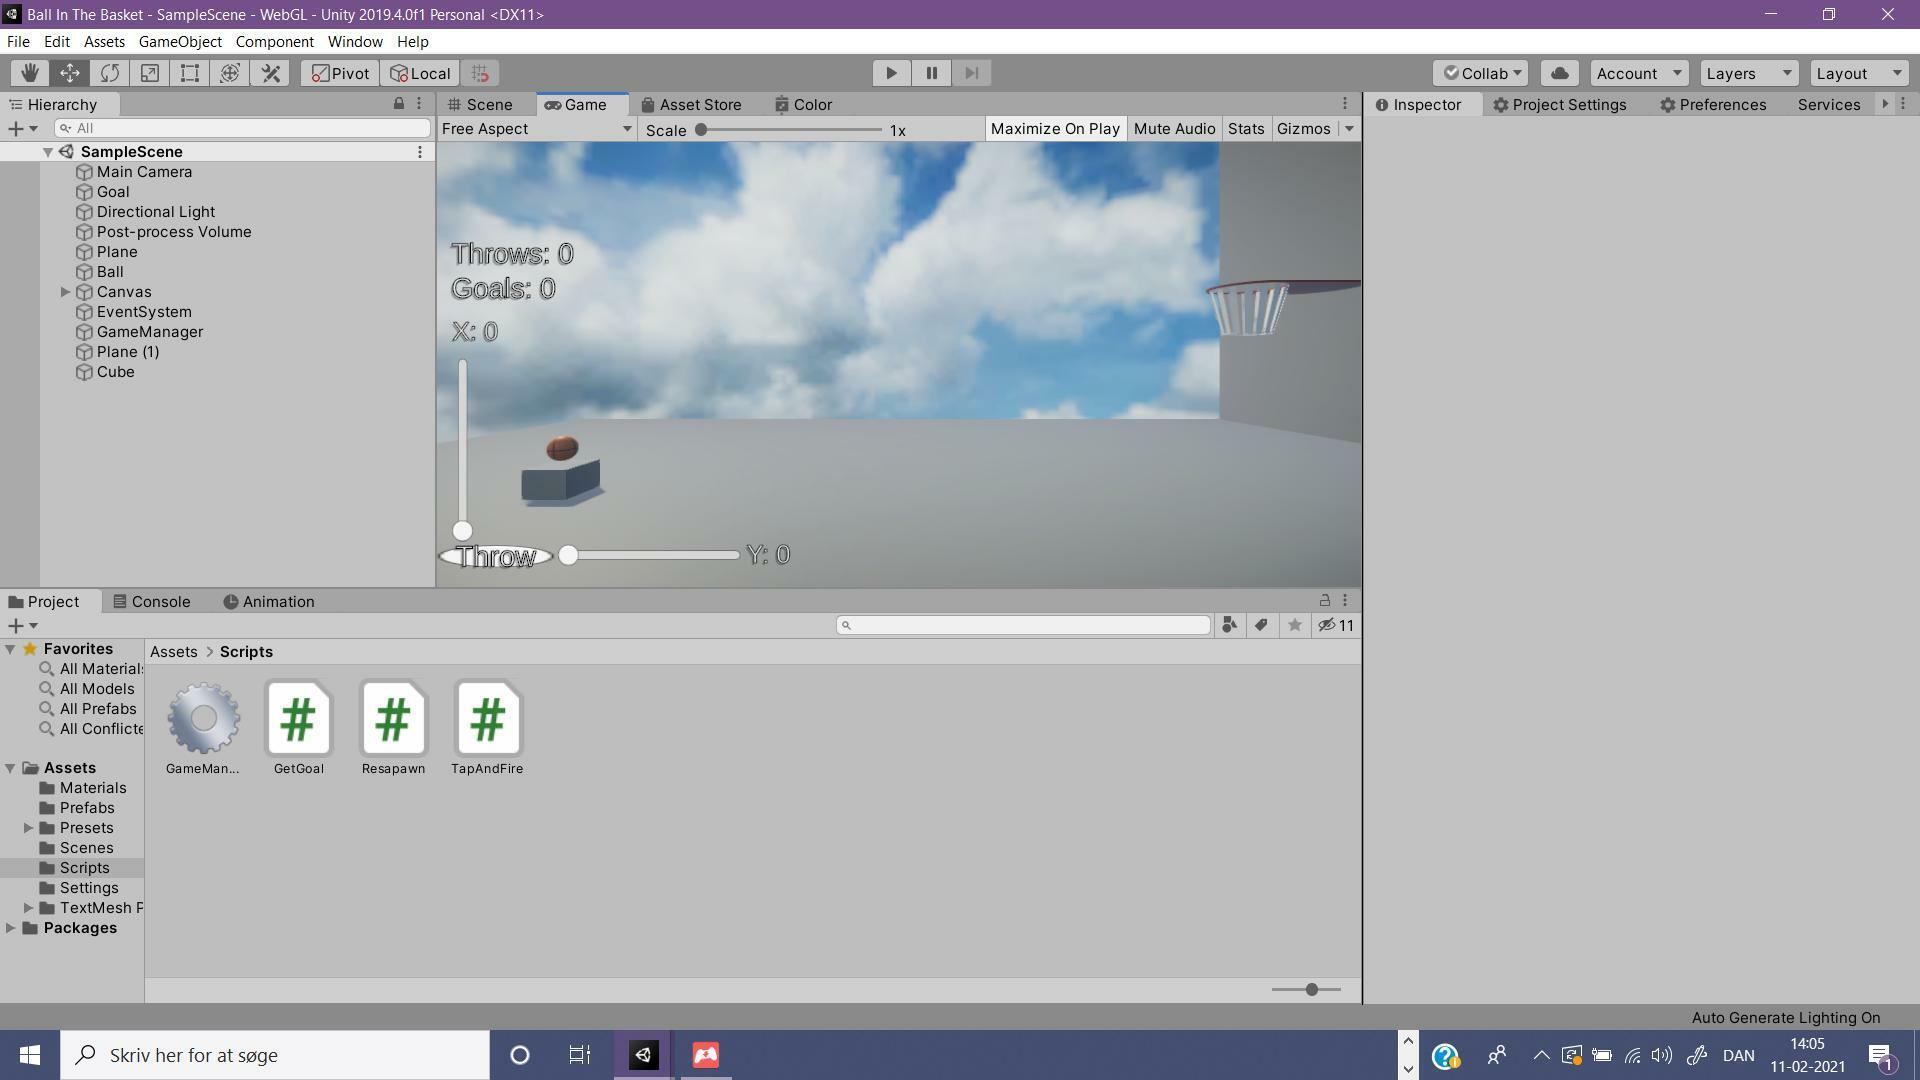Toggle Local handle rotation

click(x=420, y=73)
